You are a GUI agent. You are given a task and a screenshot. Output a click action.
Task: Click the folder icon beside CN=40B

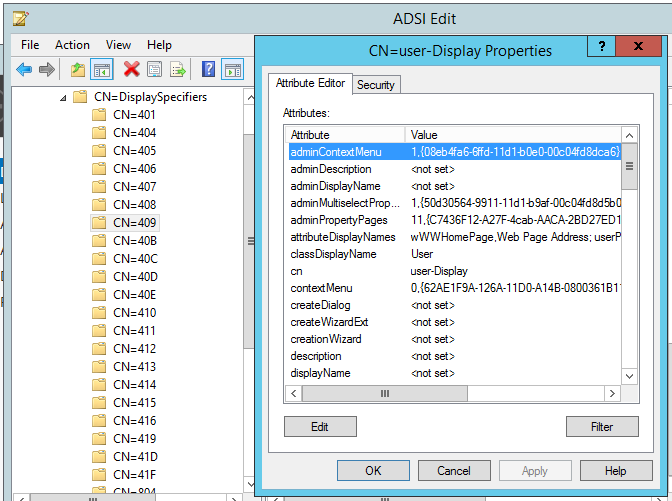coord(99,241)
